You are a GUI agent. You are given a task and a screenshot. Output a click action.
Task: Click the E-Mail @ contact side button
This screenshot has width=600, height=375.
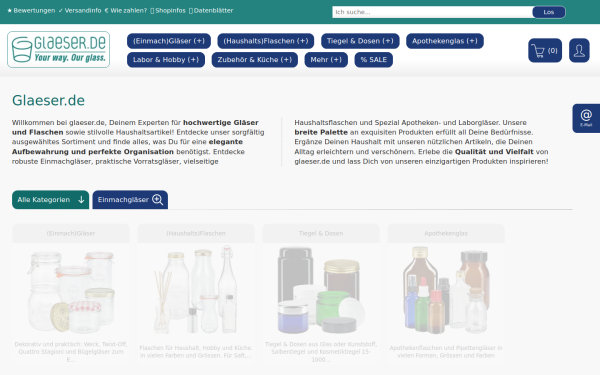pos(586,118)
